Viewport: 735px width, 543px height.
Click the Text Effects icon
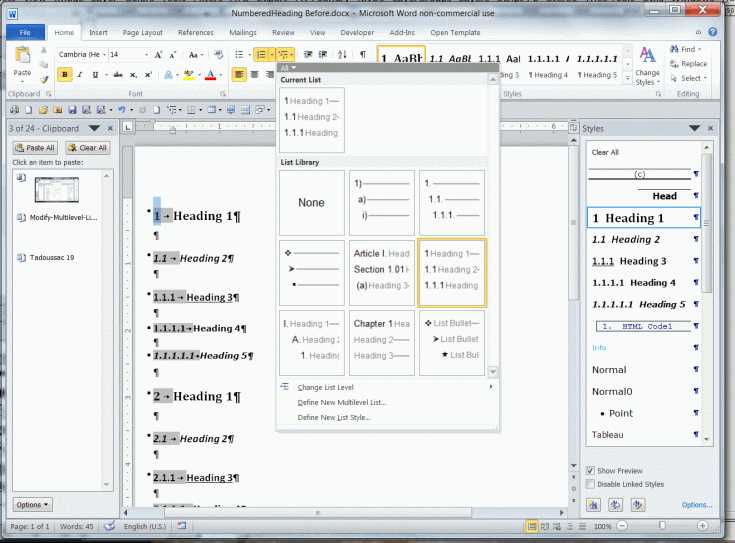[168, 75]
